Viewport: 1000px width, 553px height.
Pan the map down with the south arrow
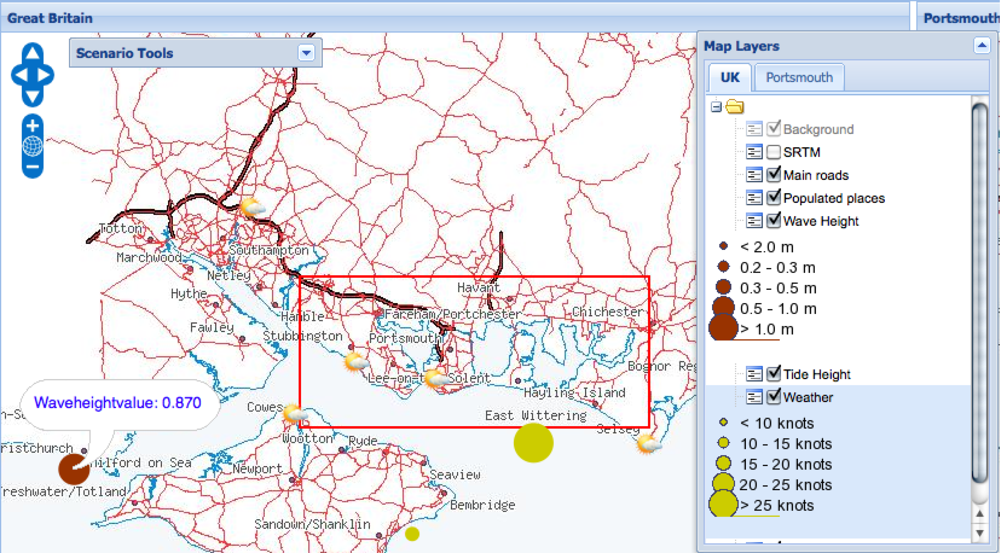(x=33, y=95)
